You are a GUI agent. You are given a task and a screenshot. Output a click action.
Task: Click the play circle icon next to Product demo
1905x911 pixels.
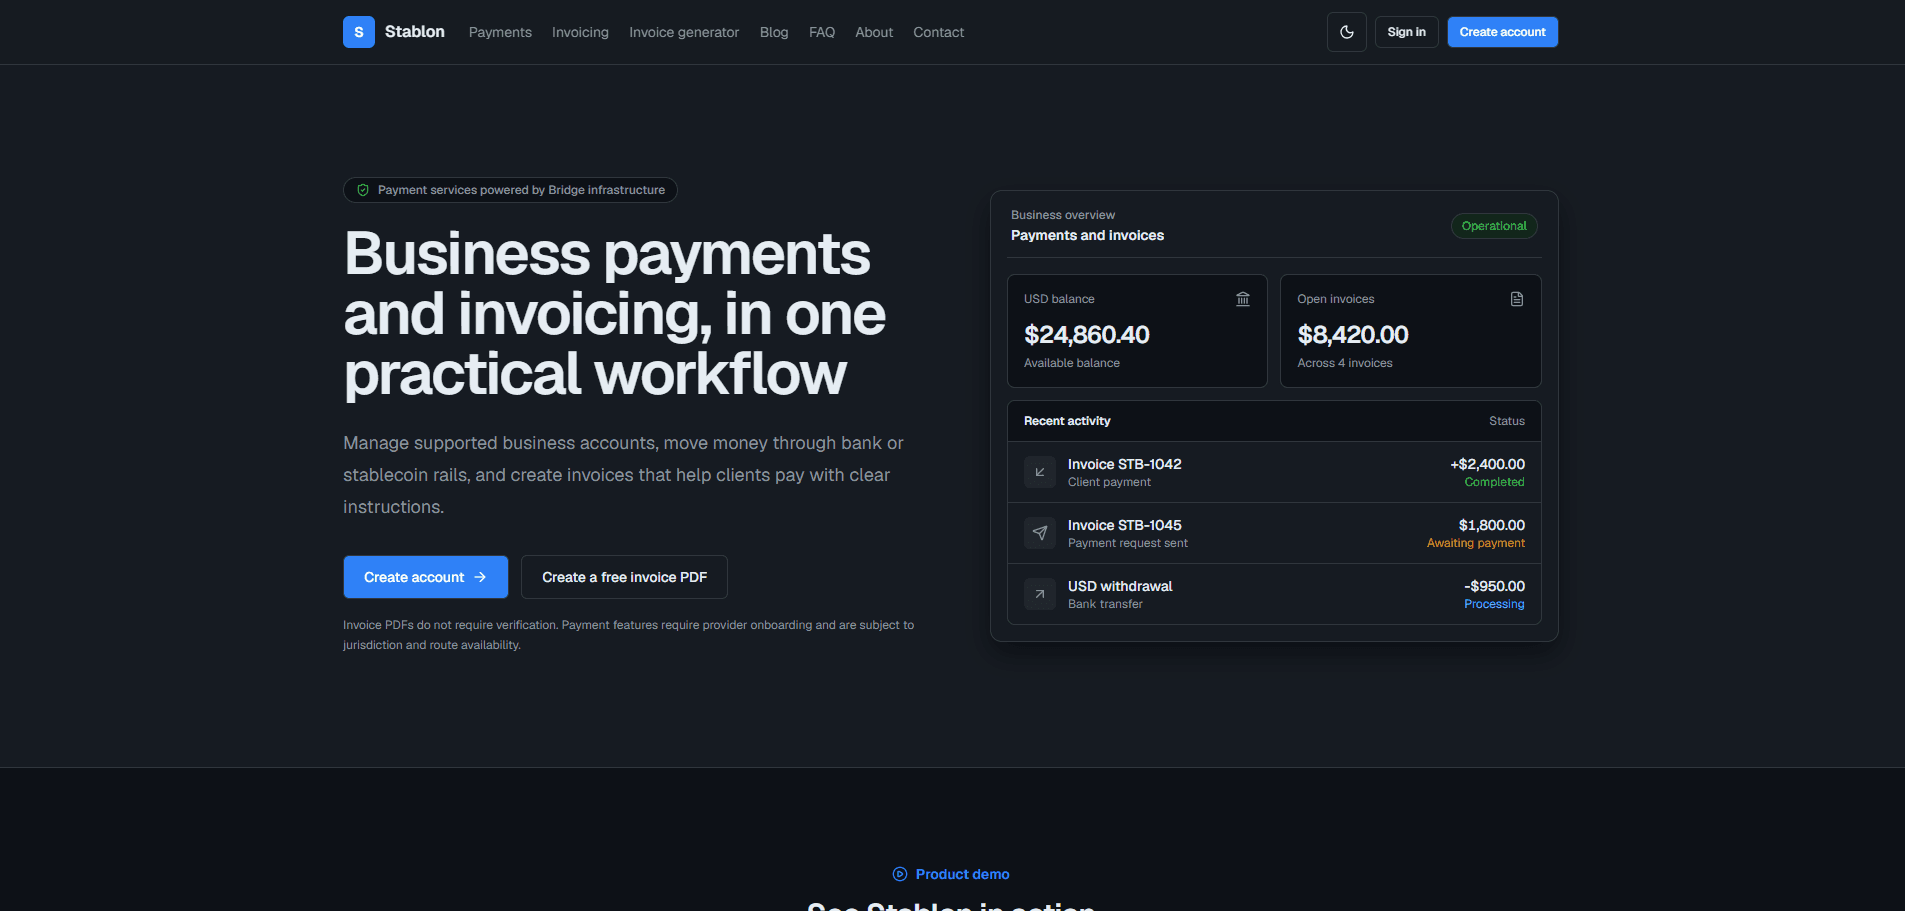tap(900, 874)
